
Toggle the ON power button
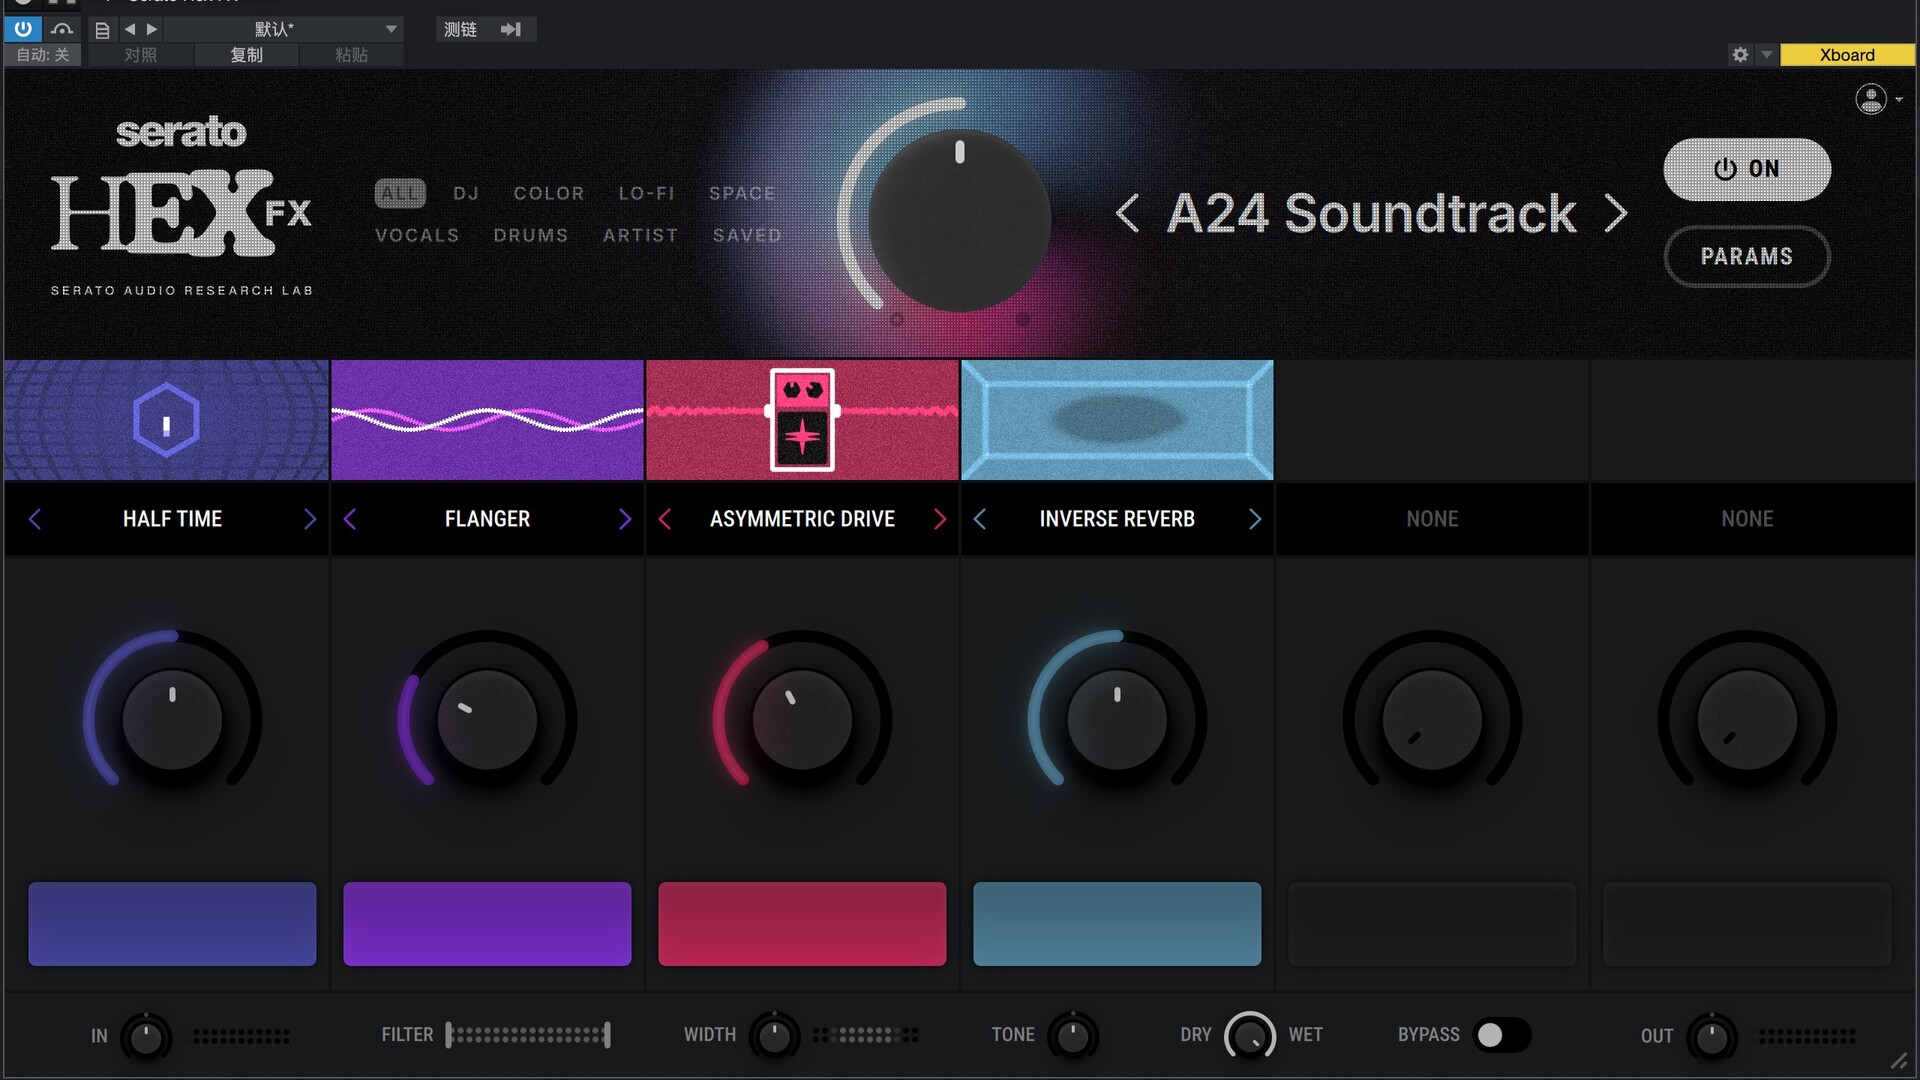pyautogui.click(x=1747, y=169)
